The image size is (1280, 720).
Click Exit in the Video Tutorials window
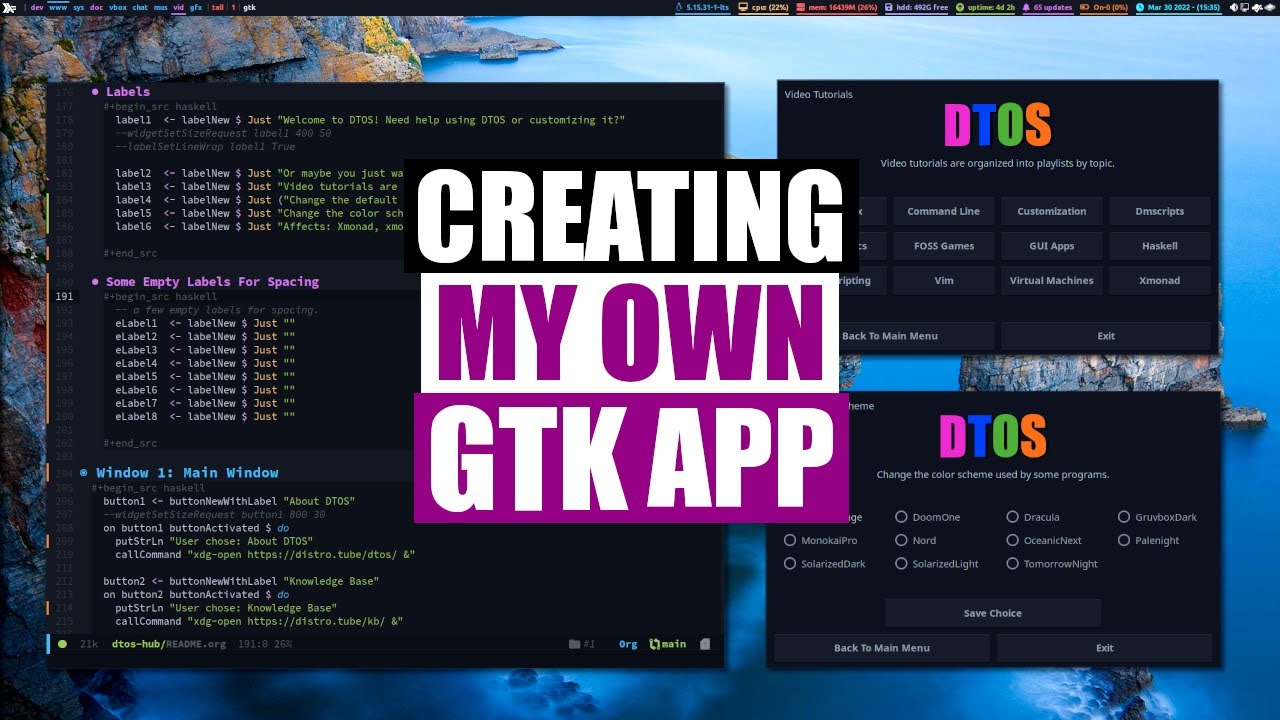[1106, 336]
